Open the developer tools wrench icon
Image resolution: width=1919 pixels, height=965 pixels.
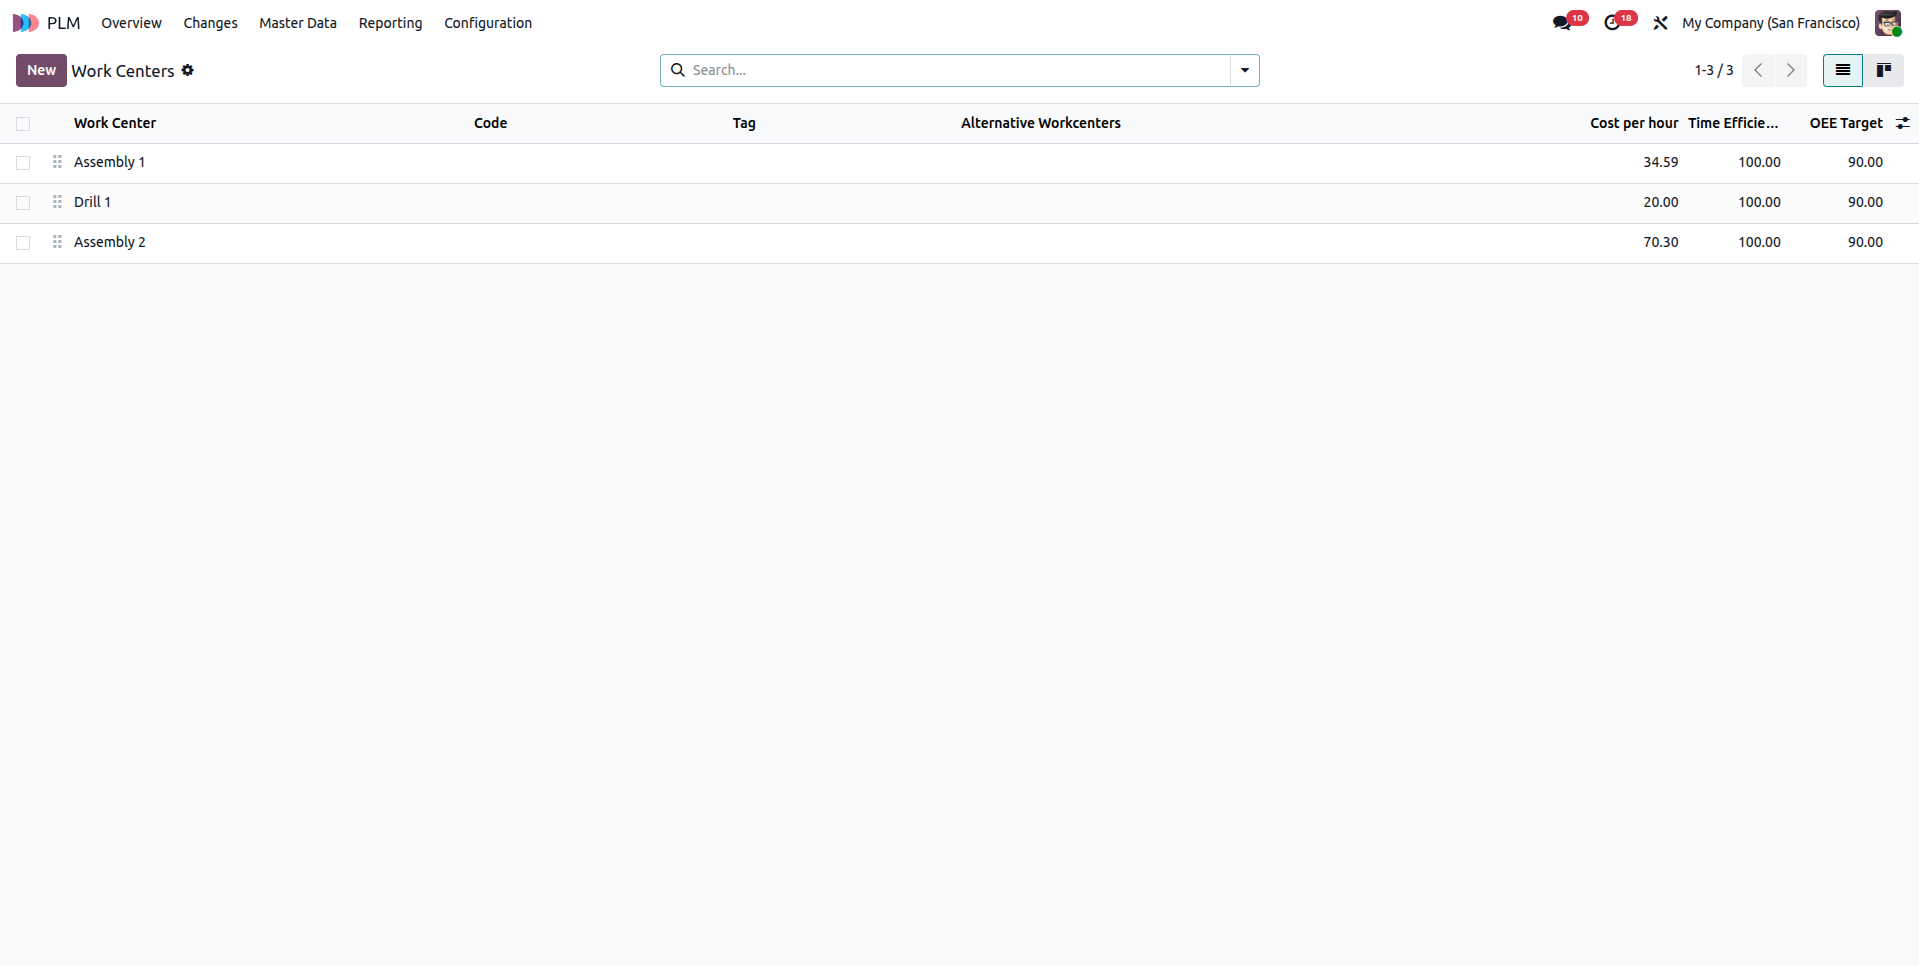(1660, 23)
